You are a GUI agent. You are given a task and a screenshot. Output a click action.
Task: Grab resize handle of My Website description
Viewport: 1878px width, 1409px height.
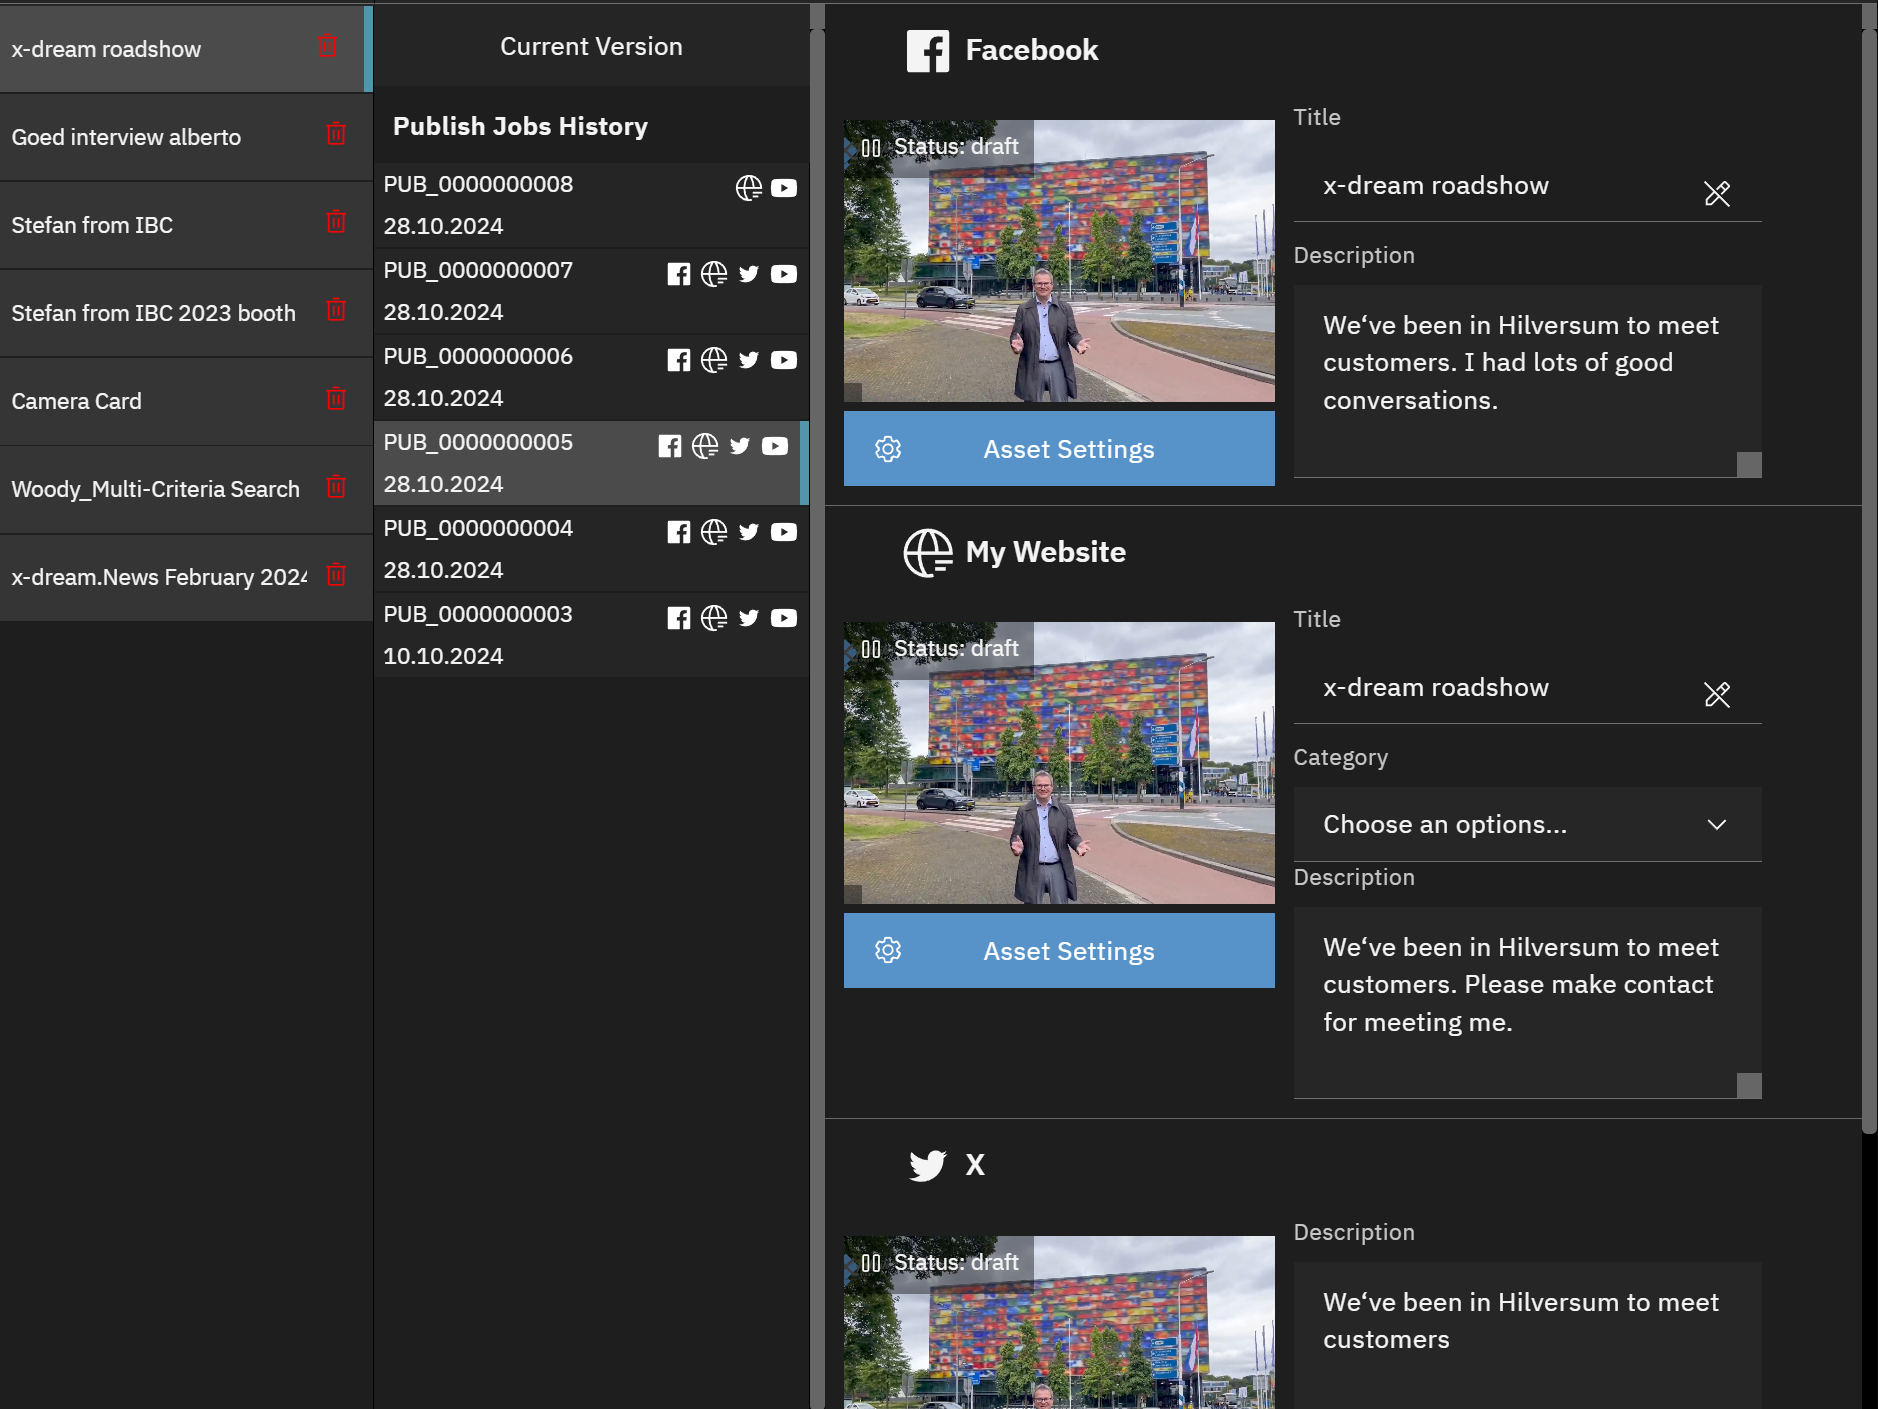click(1749, 1086)
